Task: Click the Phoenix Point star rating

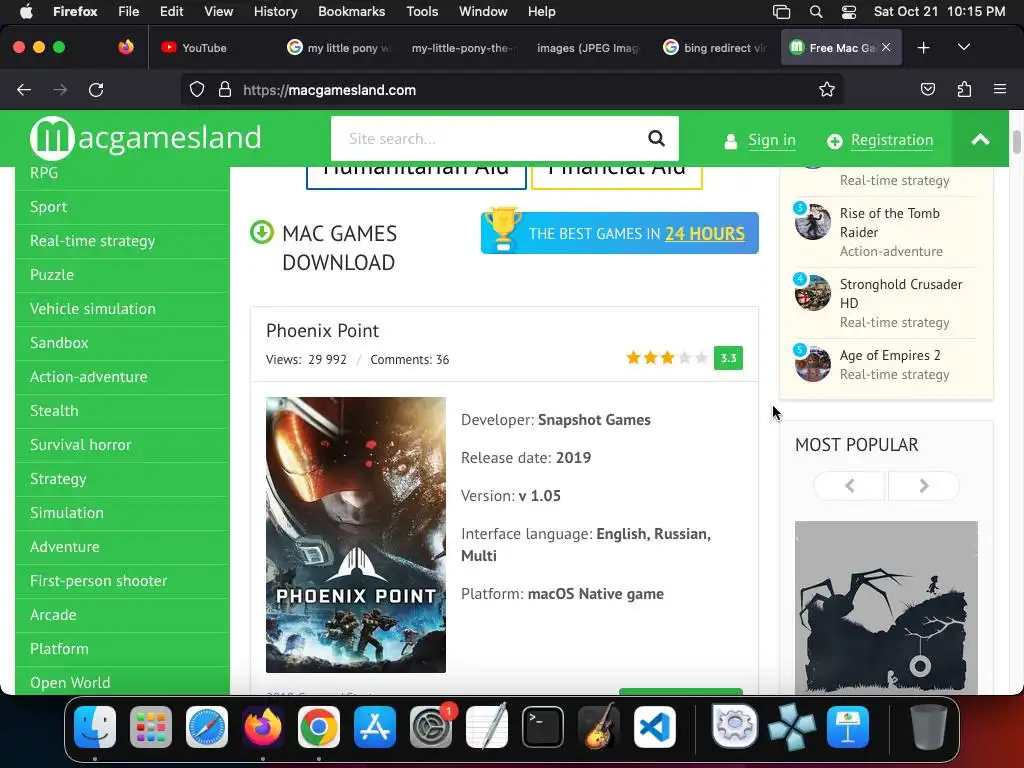Action: (667, 358)
